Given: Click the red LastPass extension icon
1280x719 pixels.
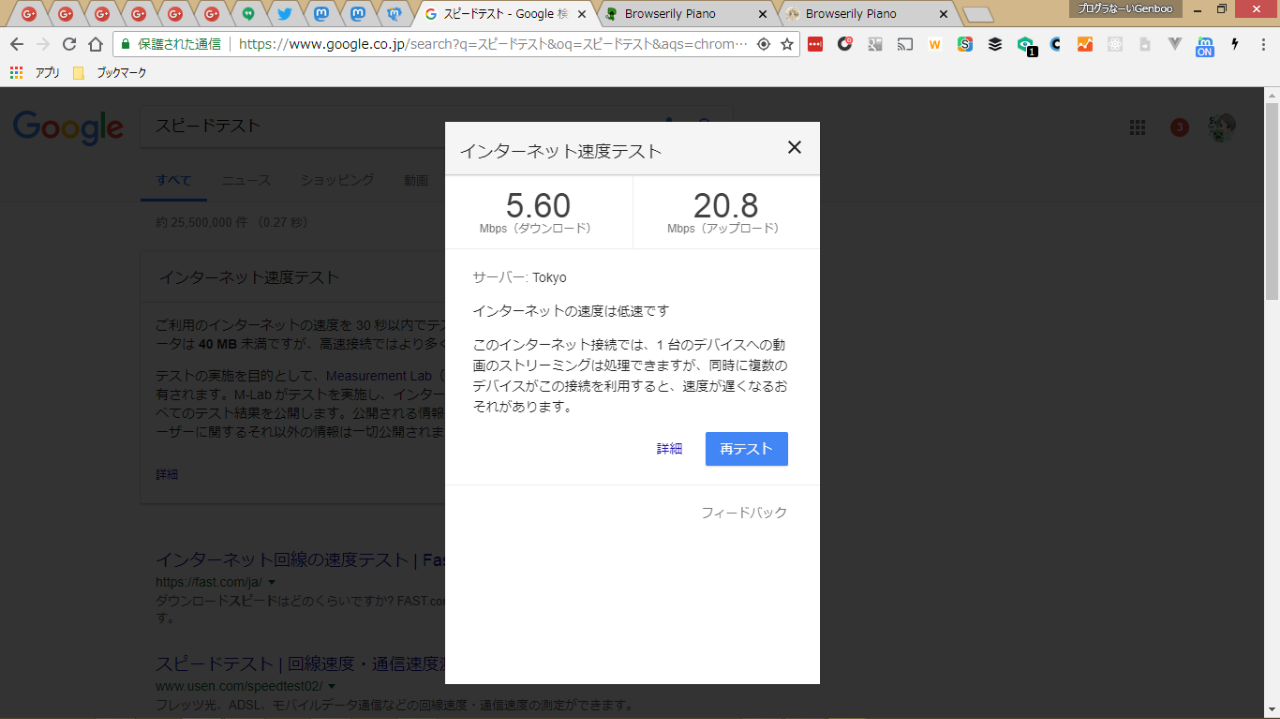Looking at the screenshot, I should [815, 44].
